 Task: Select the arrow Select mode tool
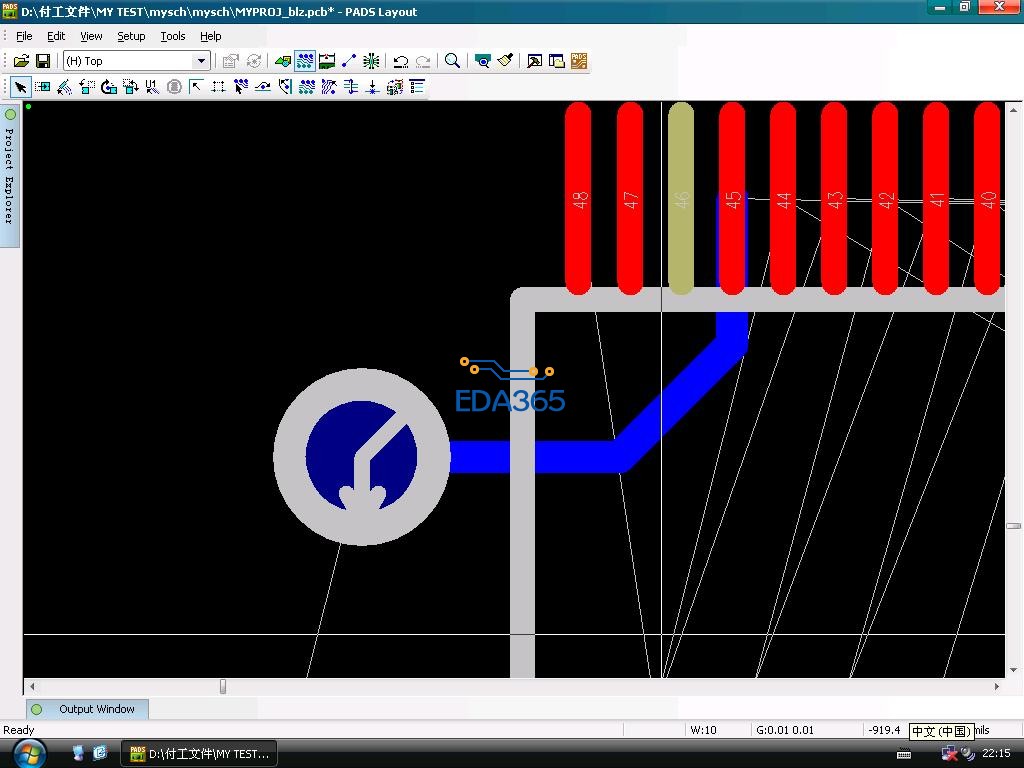click(x=20, y=87)
